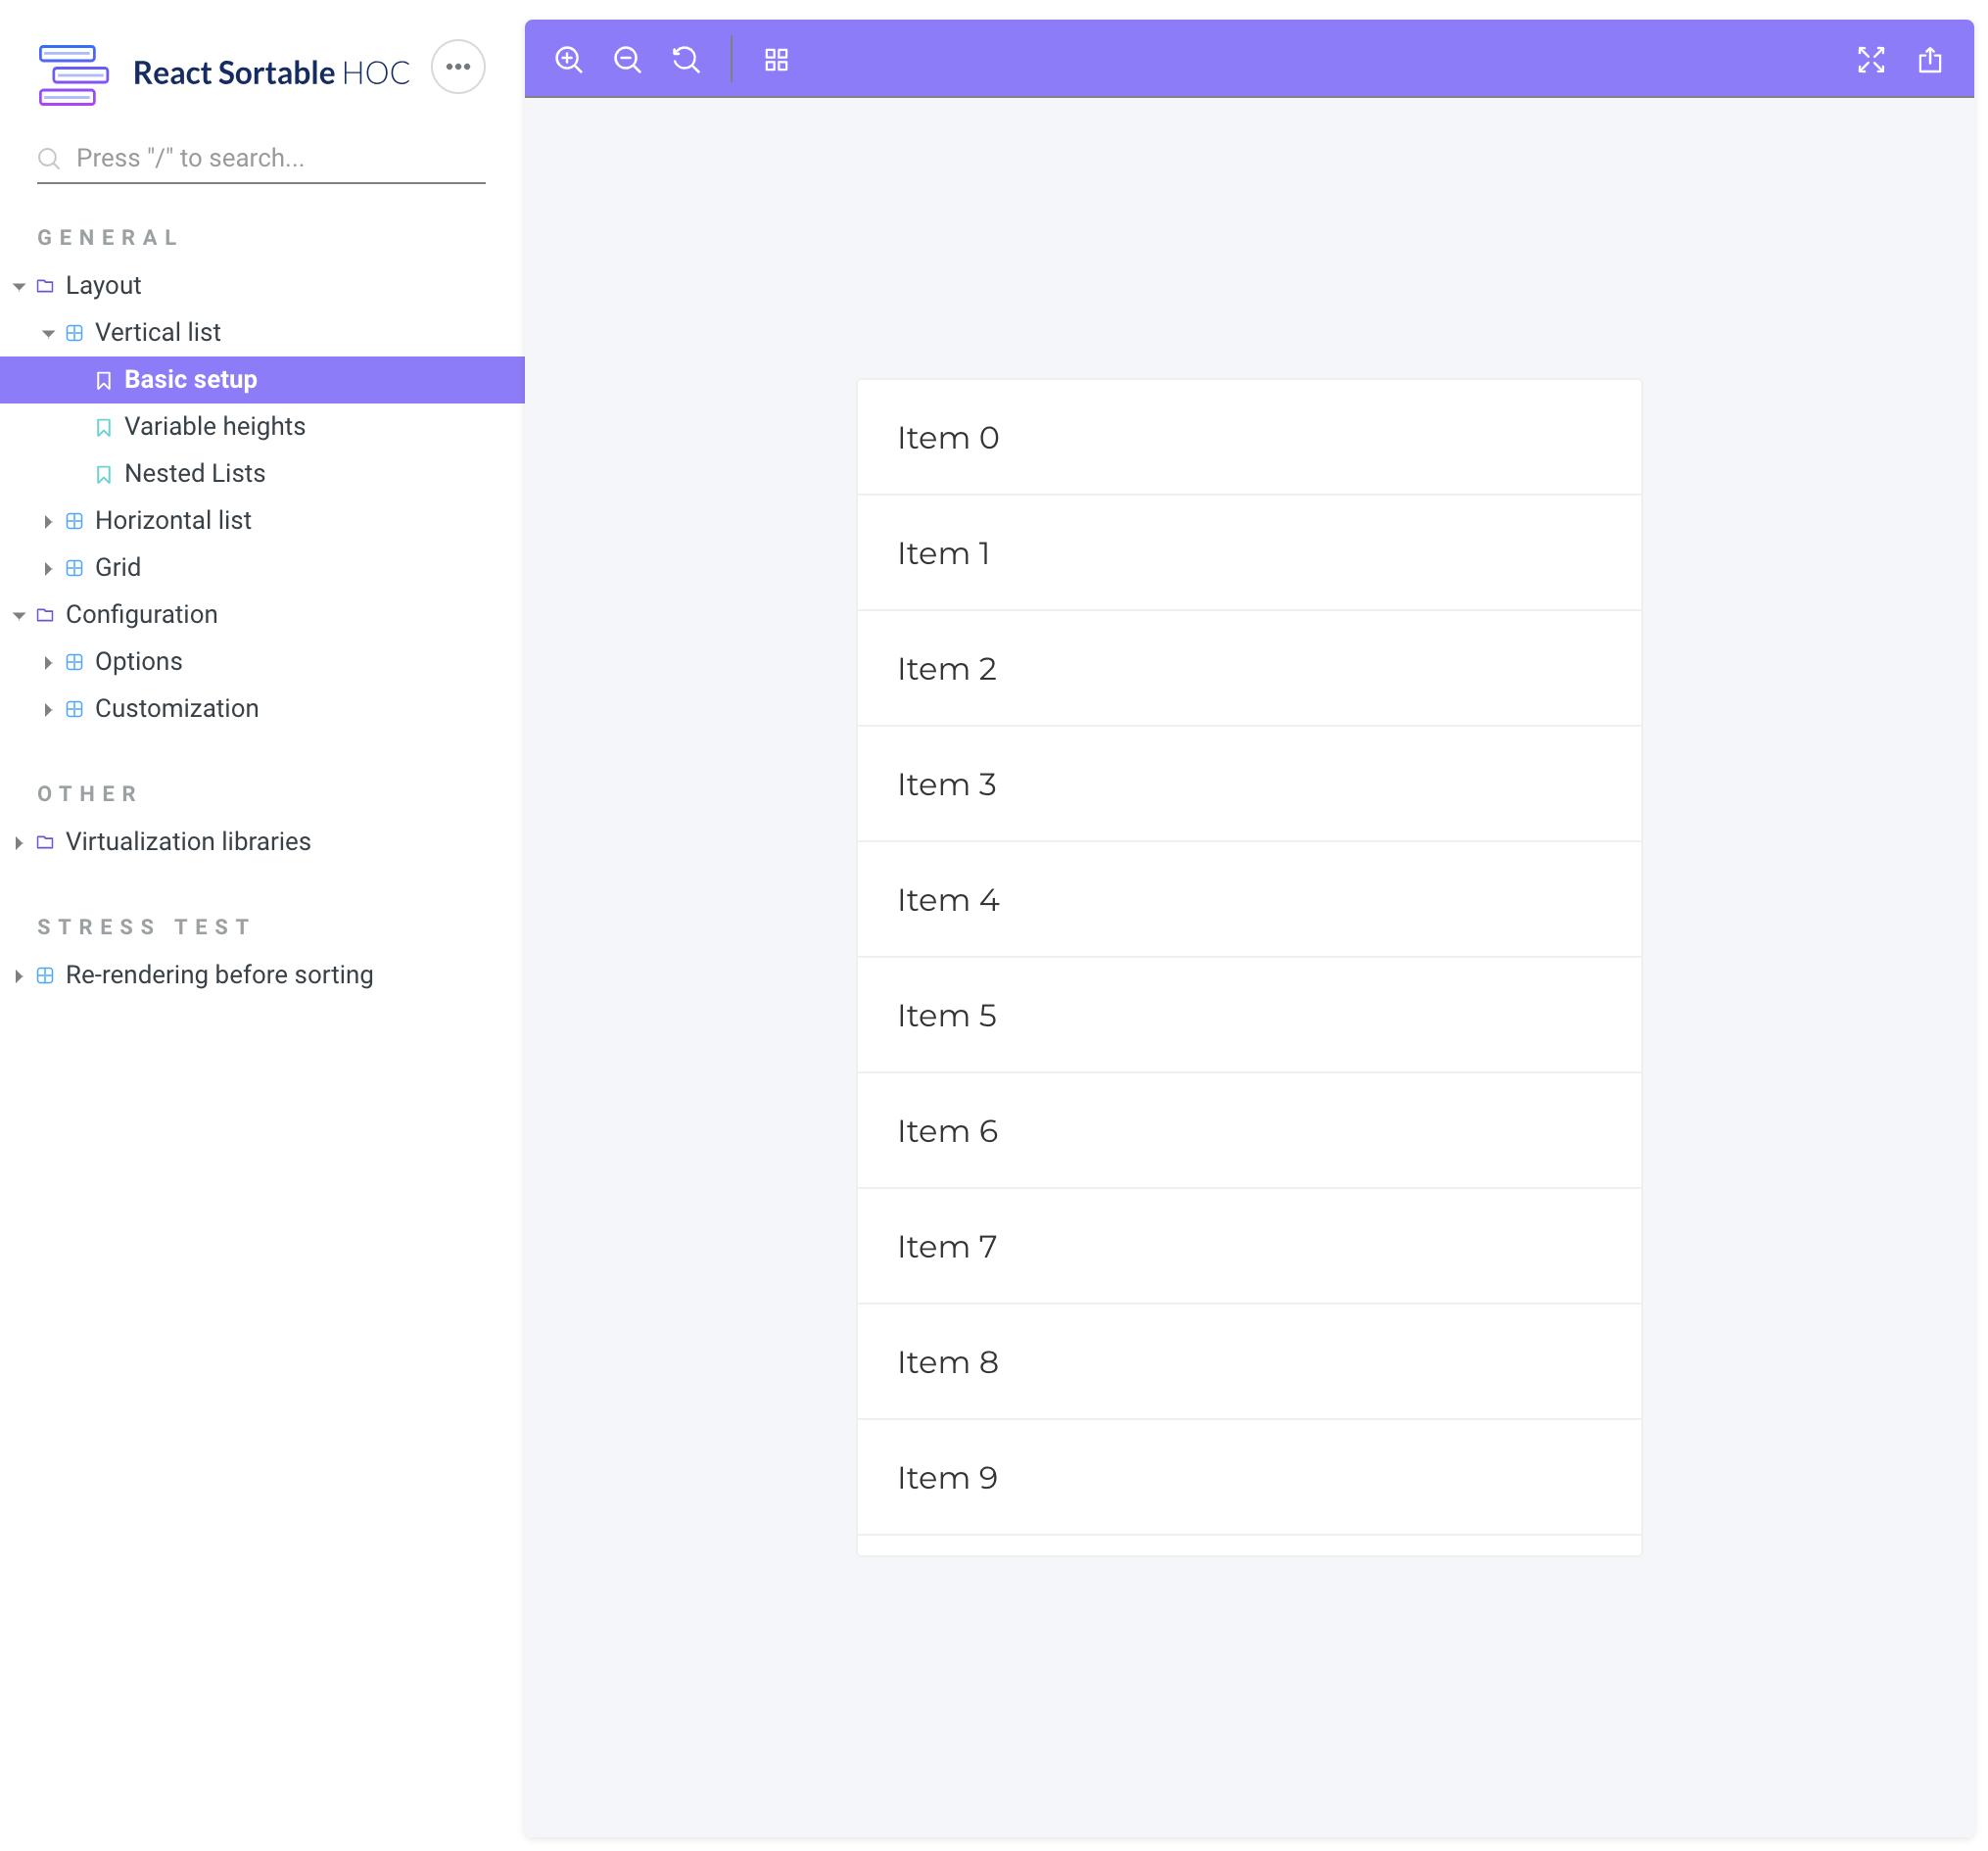
Task: Open Virtualization libraries folder
Action: click(x=187, y=842)
